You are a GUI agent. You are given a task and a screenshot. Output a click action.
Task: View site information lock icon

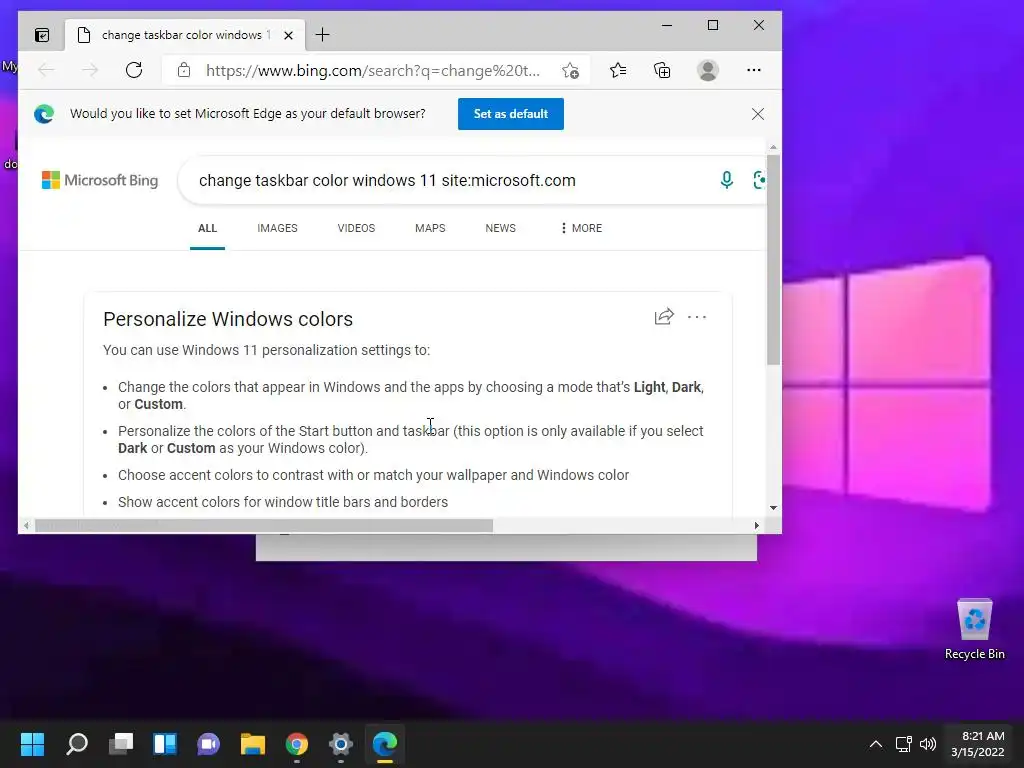[184, 71]
